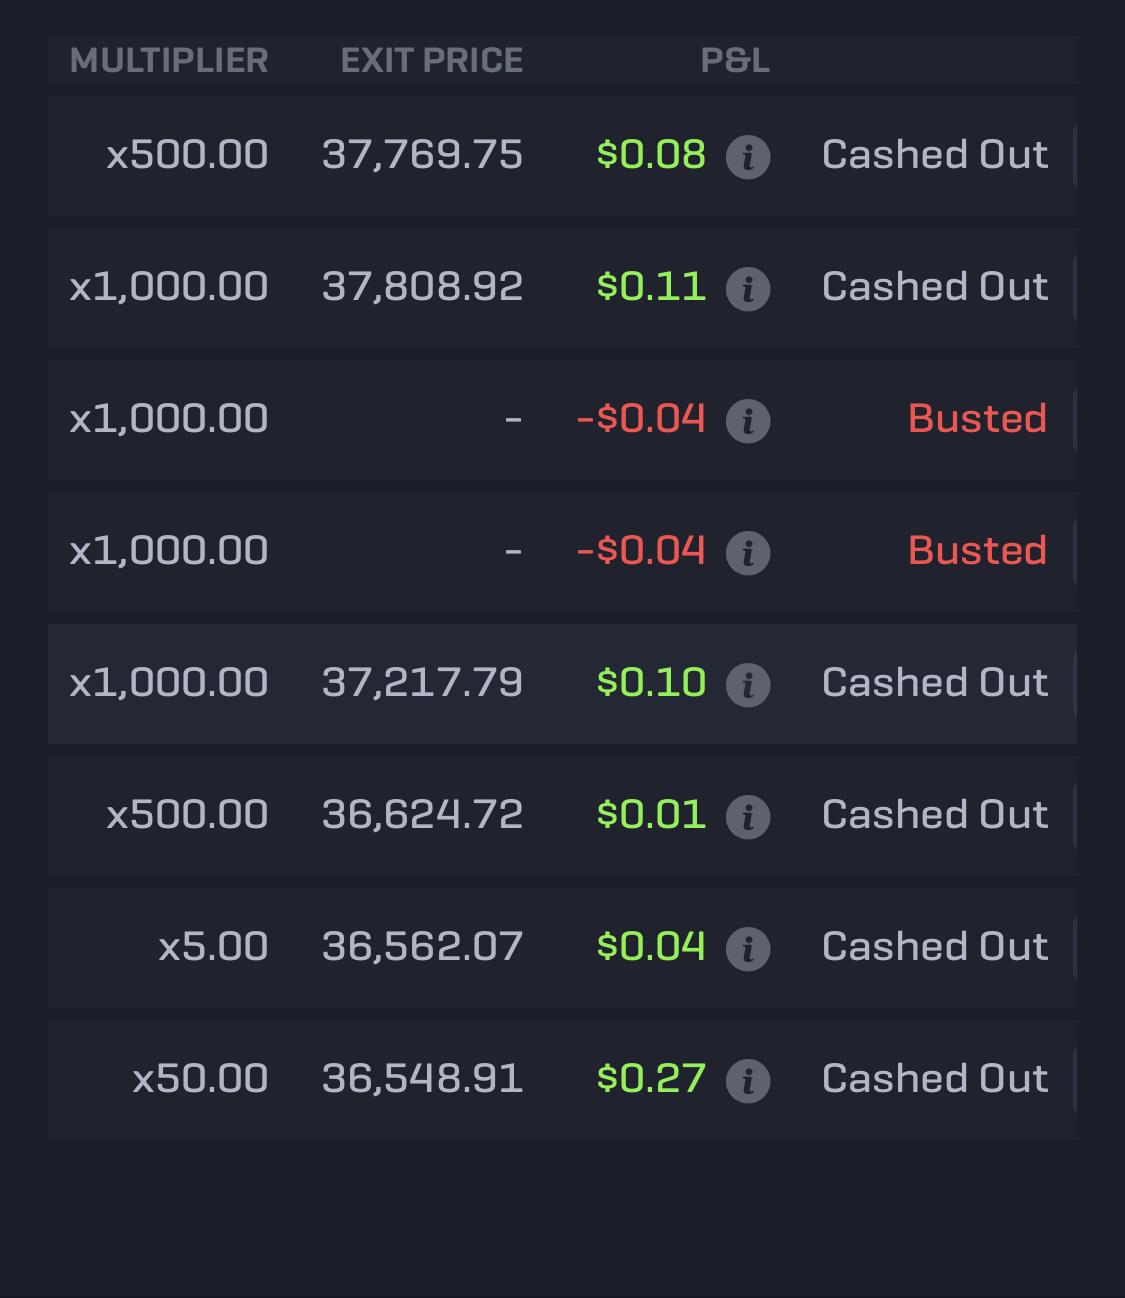Select exit price 36,562.07
The image size is (1125, 1298).
click(422, 947)
